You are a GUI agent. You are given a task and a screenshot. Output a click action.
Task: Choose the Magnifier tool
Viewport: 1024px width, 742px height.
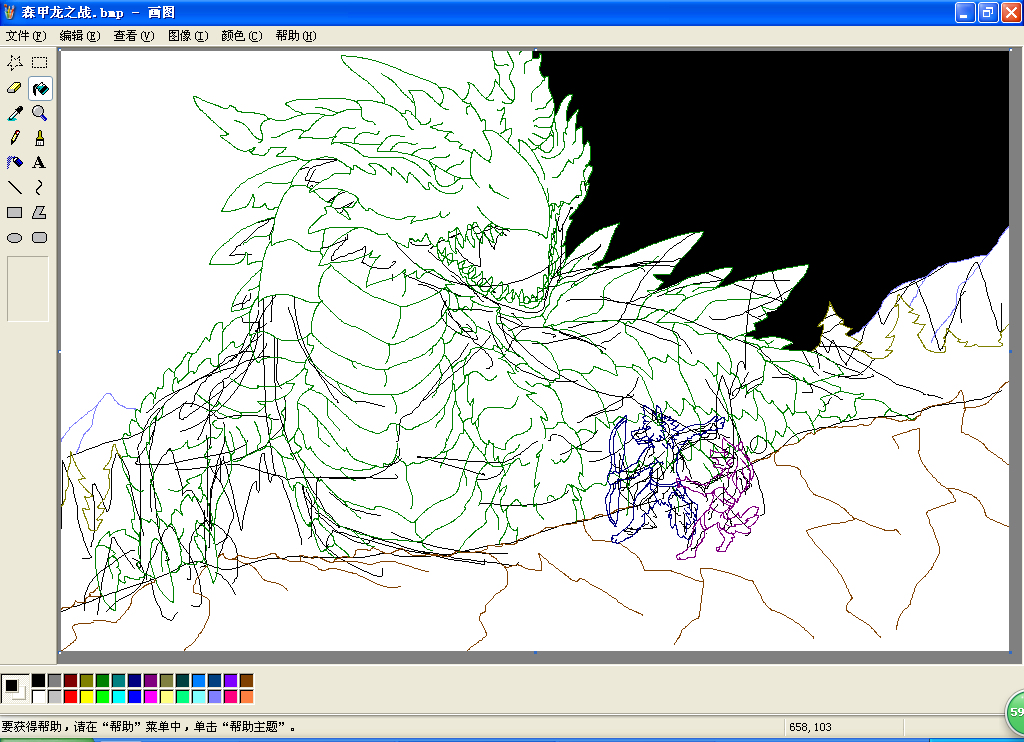40,113
